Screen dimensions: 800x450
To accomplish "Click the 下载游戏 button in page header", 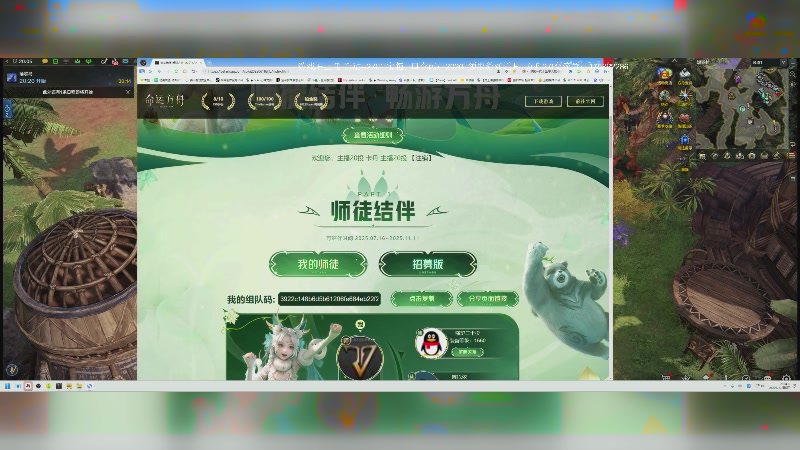I will 543,101.
